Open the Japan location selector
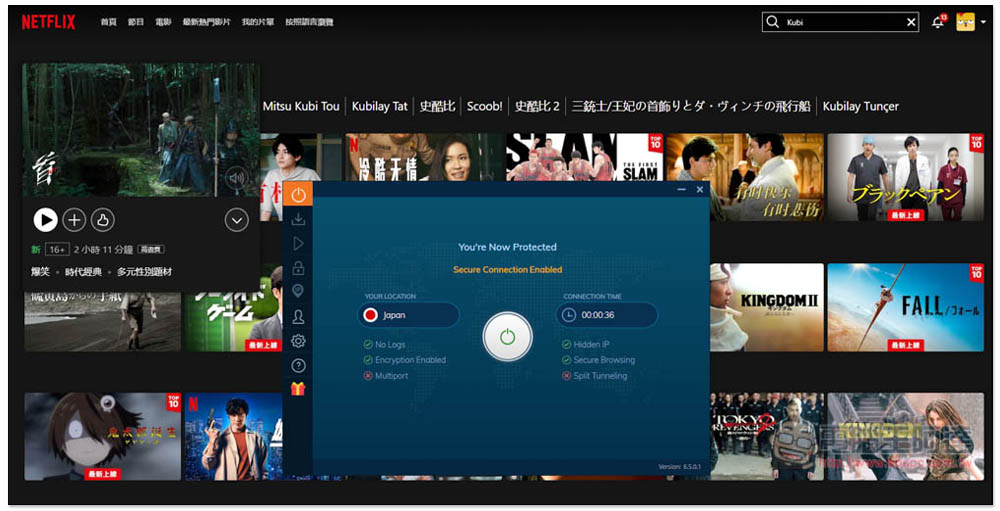Image resolution: width=1000 pixels, height=511 pixels. (x=408, y=315)
